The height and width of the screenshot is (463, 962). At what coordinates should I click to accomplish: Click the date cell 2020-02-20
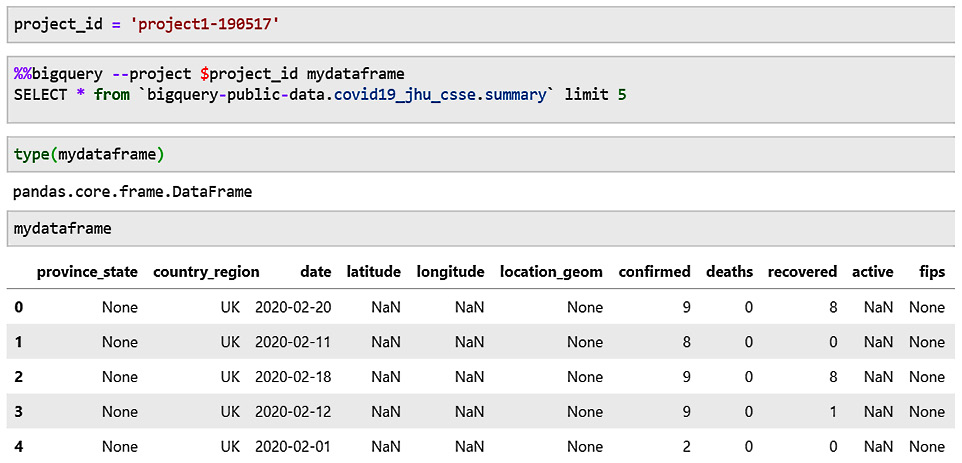[293, 307]
